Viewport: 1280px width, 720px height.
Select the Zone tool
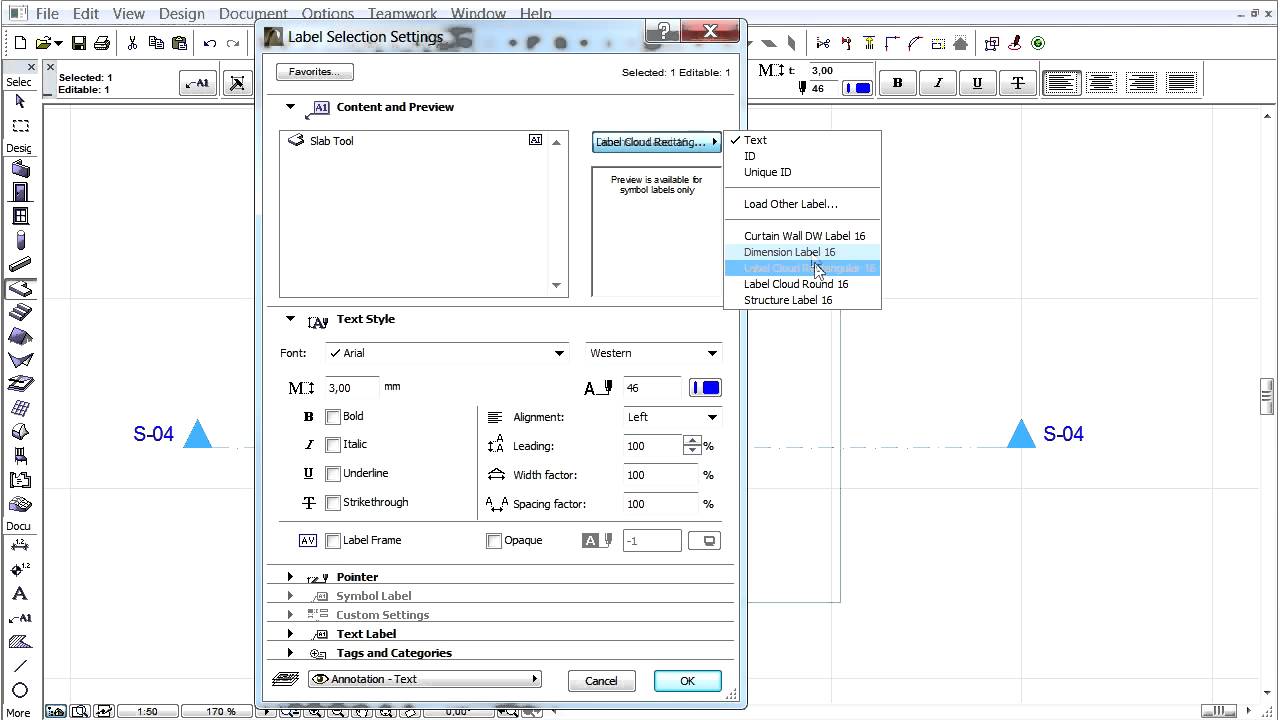[x=20, y=480]
